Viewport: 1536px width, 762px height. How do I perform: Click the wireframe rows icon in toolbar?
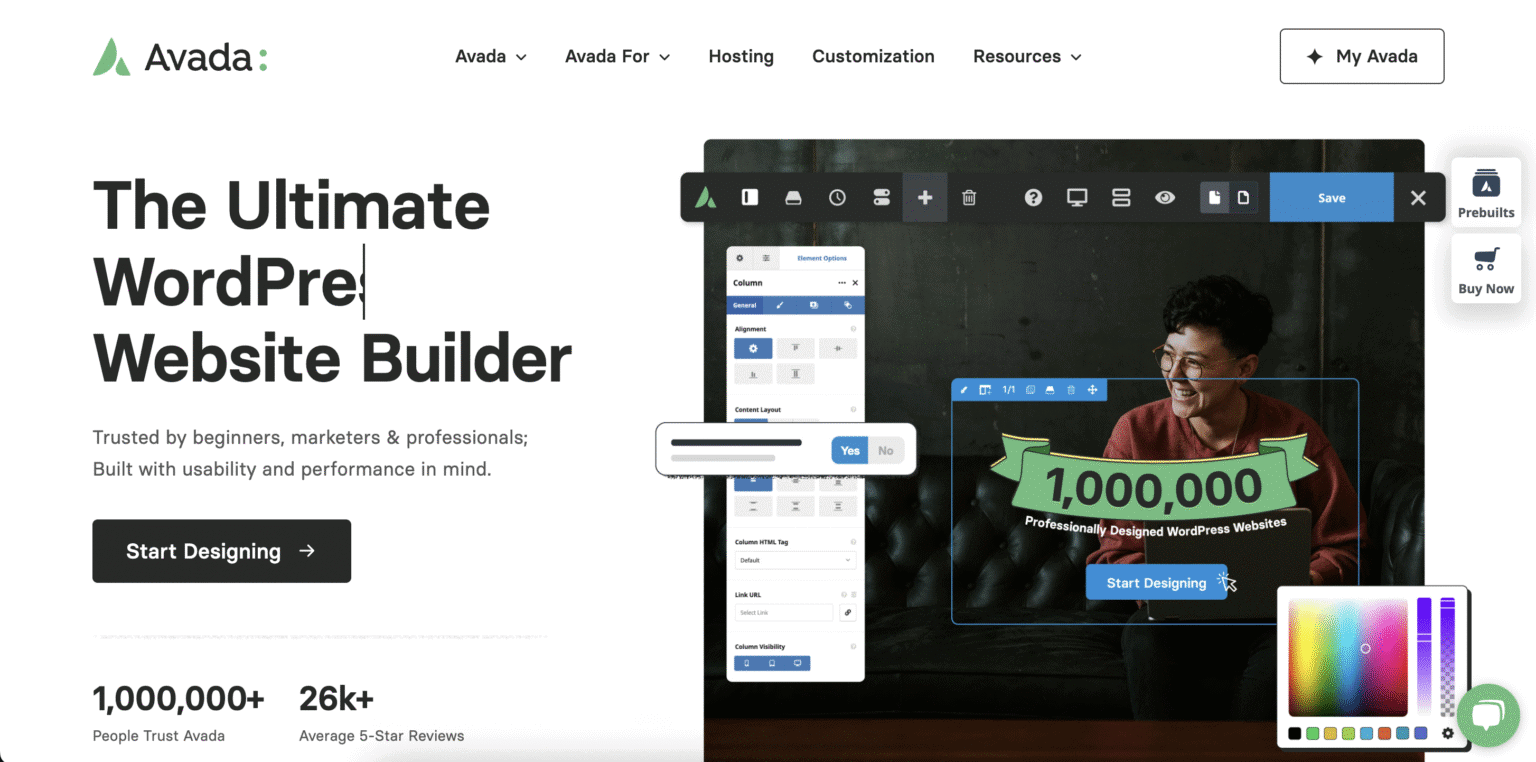pos(1121,197)
